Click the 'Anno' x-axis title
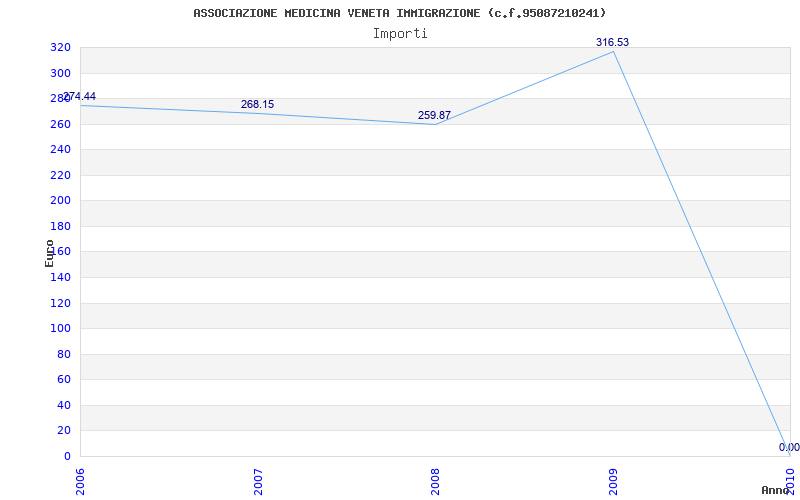The width and height of the screenshot is (800, 500). coord(775,490)
